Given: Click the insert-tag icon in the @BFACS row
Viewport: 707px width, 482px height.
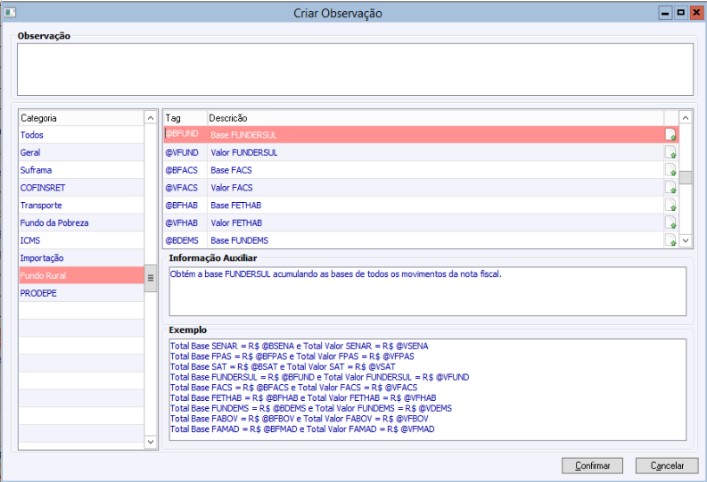Looking at the screenshot, I should [x=671, y=170].
